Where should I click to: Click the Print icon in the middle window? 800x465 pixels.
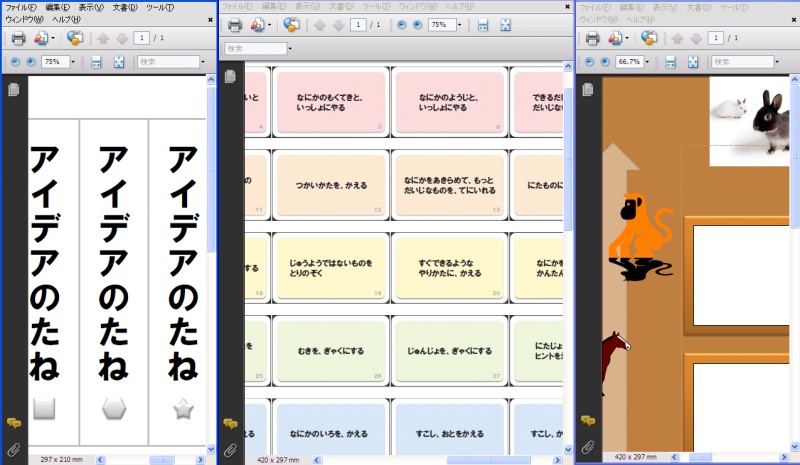(x=235, y=25)
